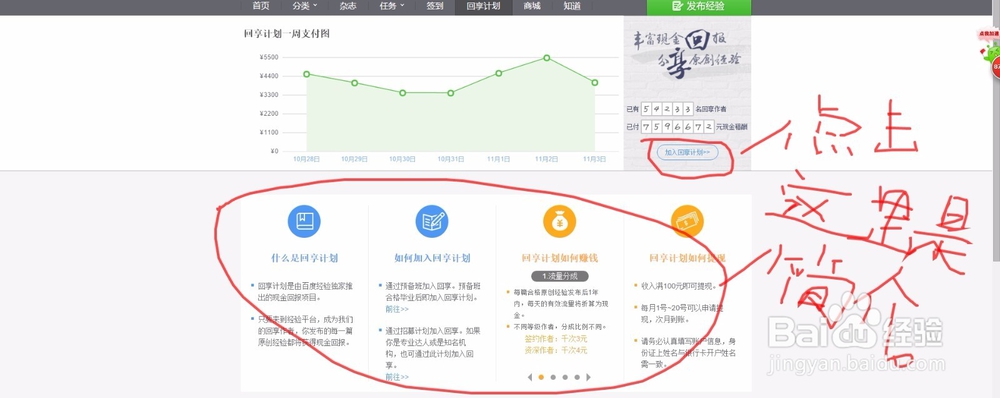Viewport: 1000px width, 398px height.
Task: Click the 回享计划如何提现 heading
Action: tap(687, 258)
